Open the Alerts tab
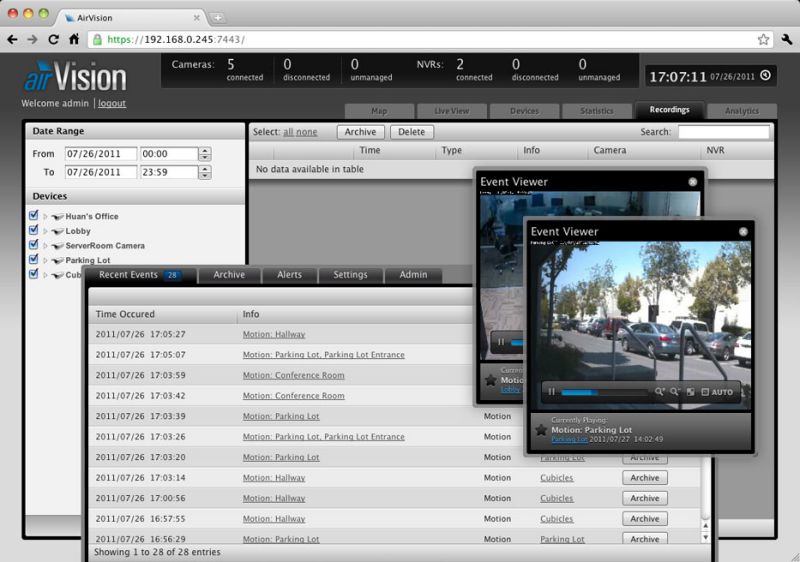The height and width of the screenshot is (562, 800). tap(289, 275)
